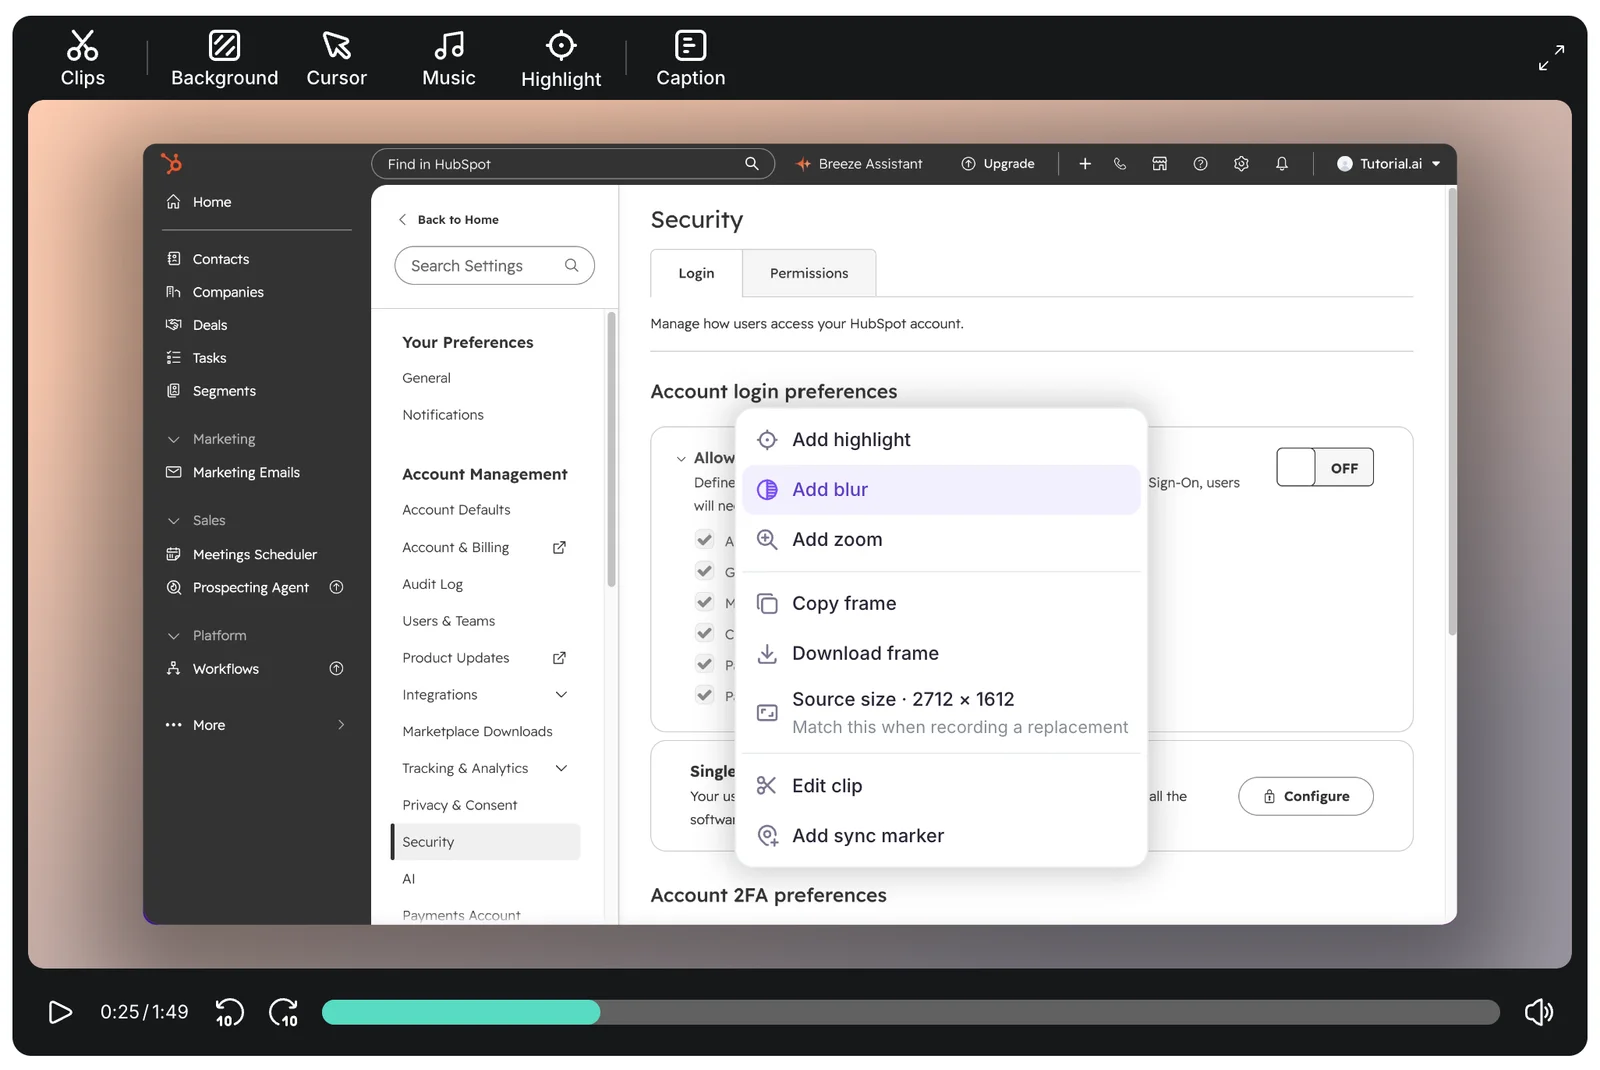Viewport: 1600px width, 1070px height.
Task: Expand the More menu
Action: 256,725
